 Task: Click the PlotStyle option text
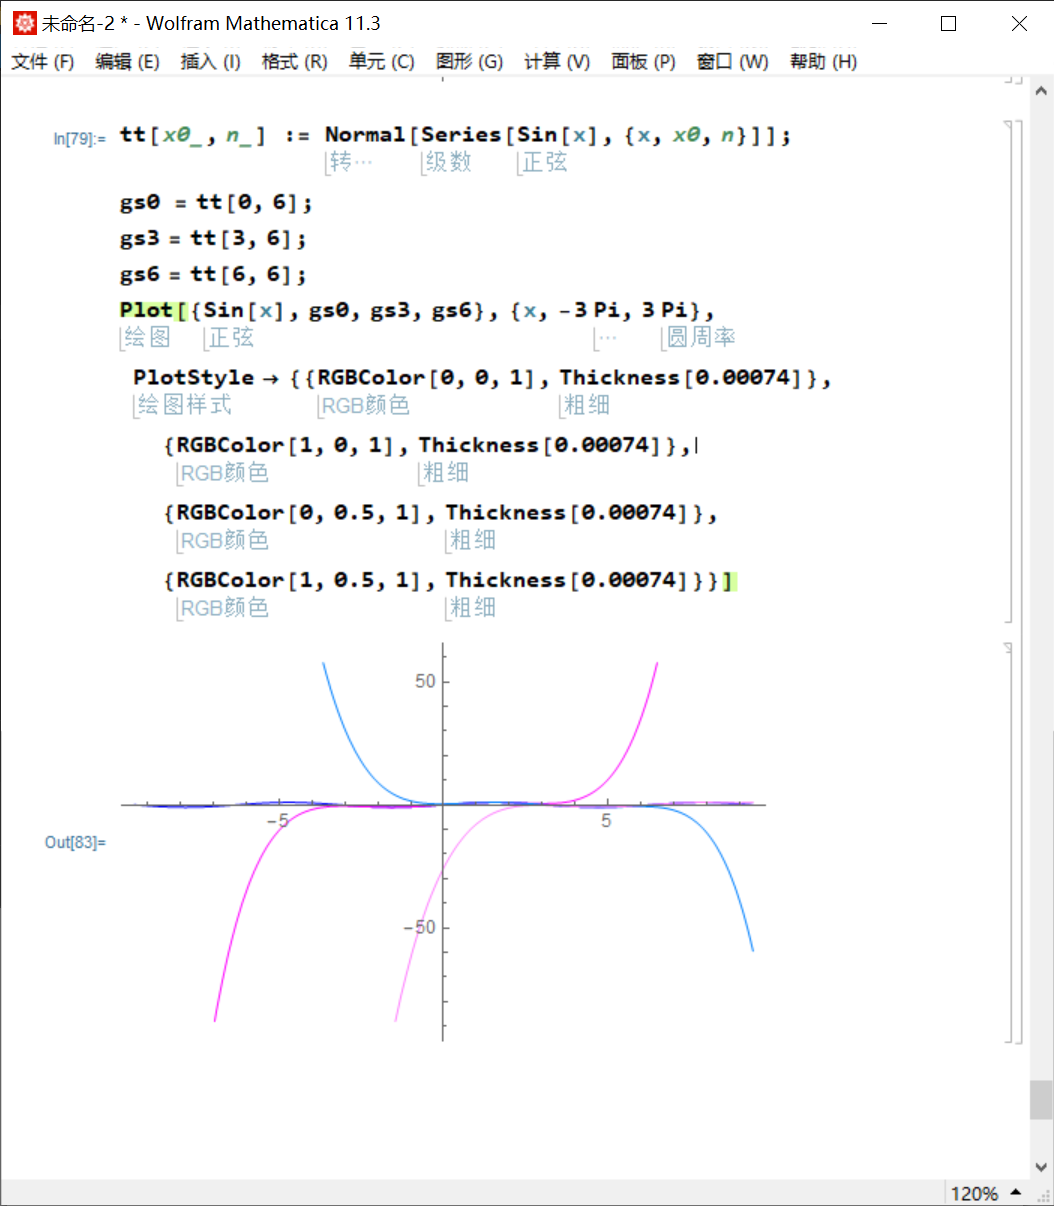point(194,378)
